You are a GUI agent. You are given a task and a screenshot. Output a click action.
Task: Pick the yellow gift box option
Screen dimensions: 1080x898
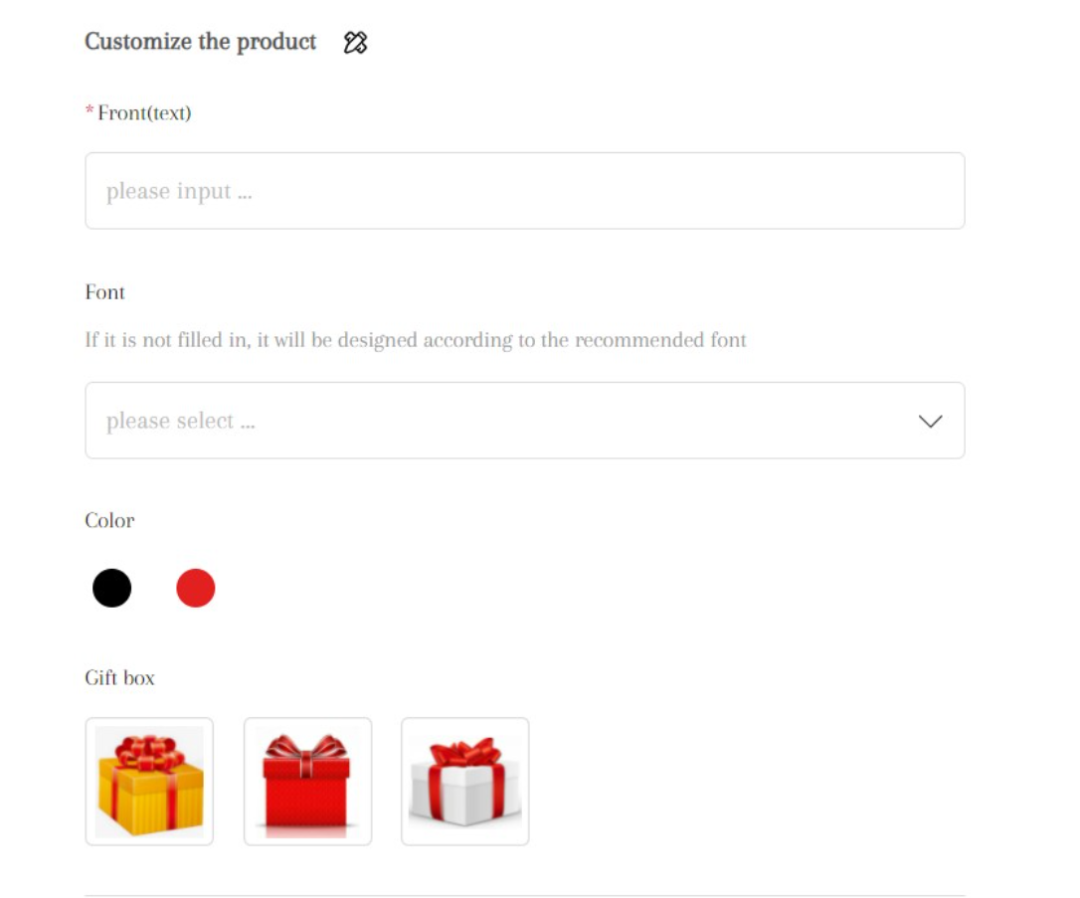tap(149, 781)
